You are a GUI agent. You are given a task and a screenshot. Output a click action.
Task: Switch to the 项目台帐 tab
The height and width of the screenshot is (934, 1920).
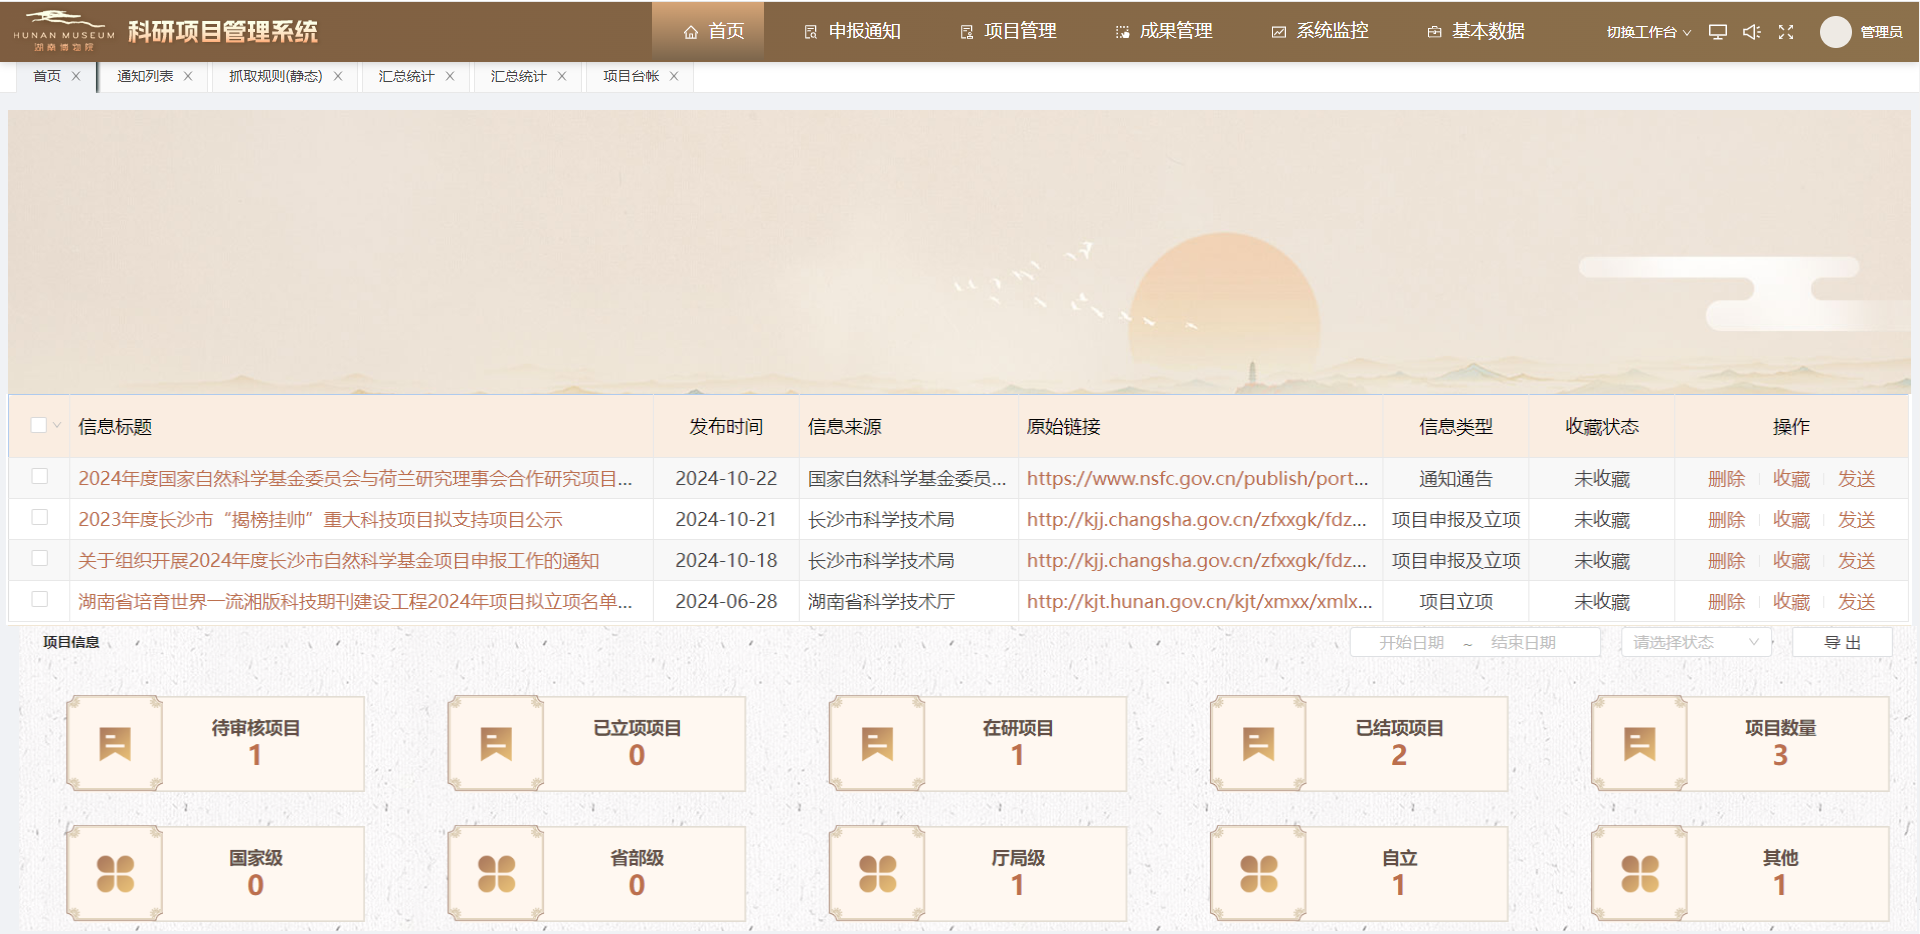coord(630,76)
